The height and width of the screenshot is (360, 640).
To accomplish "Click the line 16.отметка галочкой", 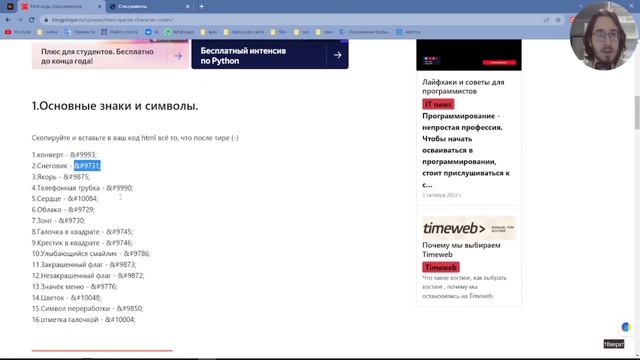I will pyautogui.click(x=84, y=319).
